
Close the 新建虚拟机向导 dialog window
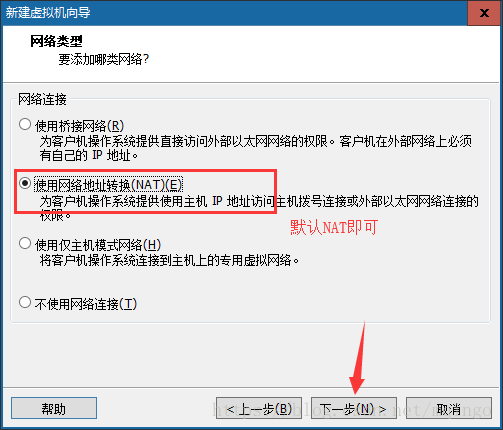coord(484,13)
